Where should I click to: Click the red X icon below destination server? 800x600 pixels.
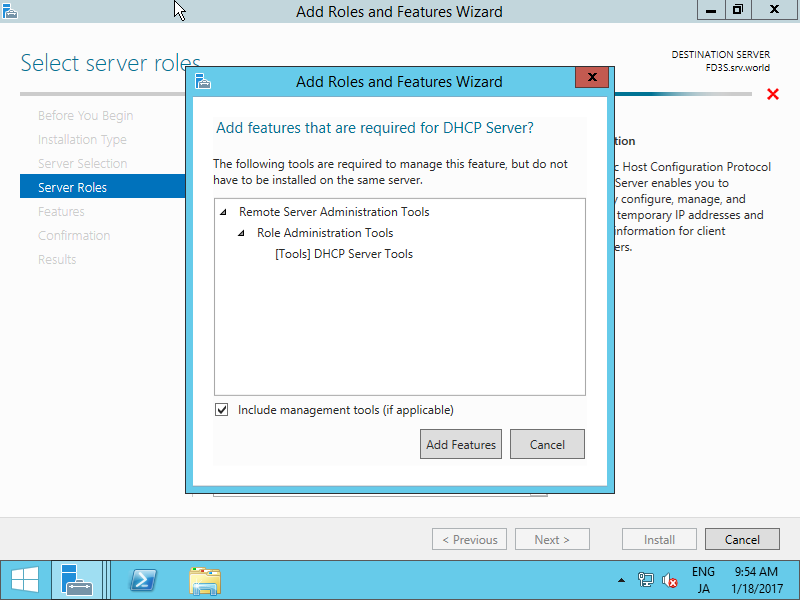[773, 94]
